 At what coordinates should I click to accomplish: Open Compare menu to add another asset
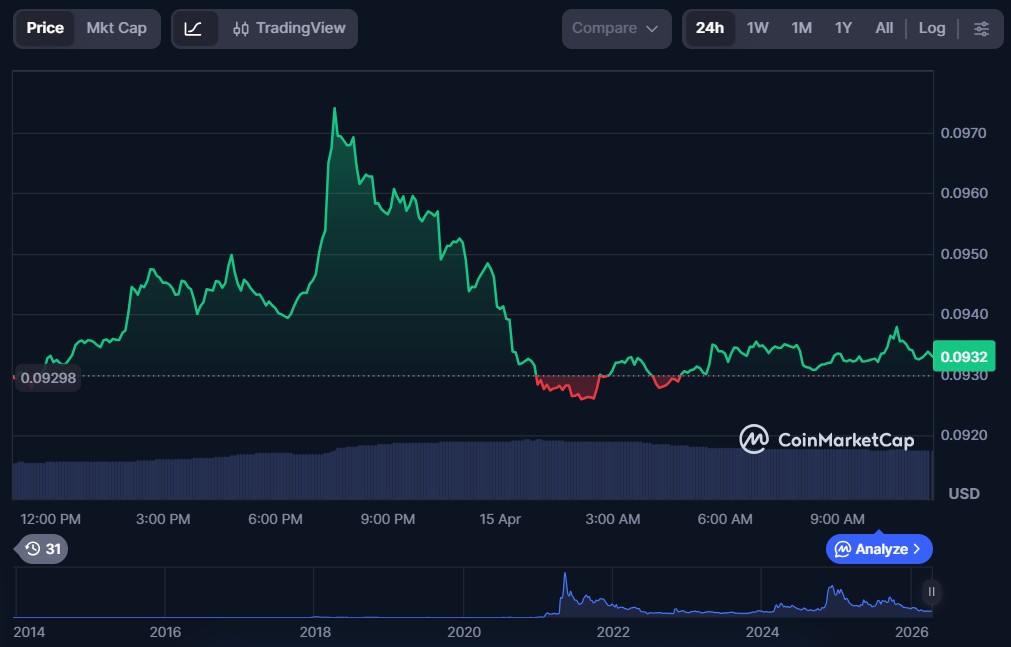615,28
